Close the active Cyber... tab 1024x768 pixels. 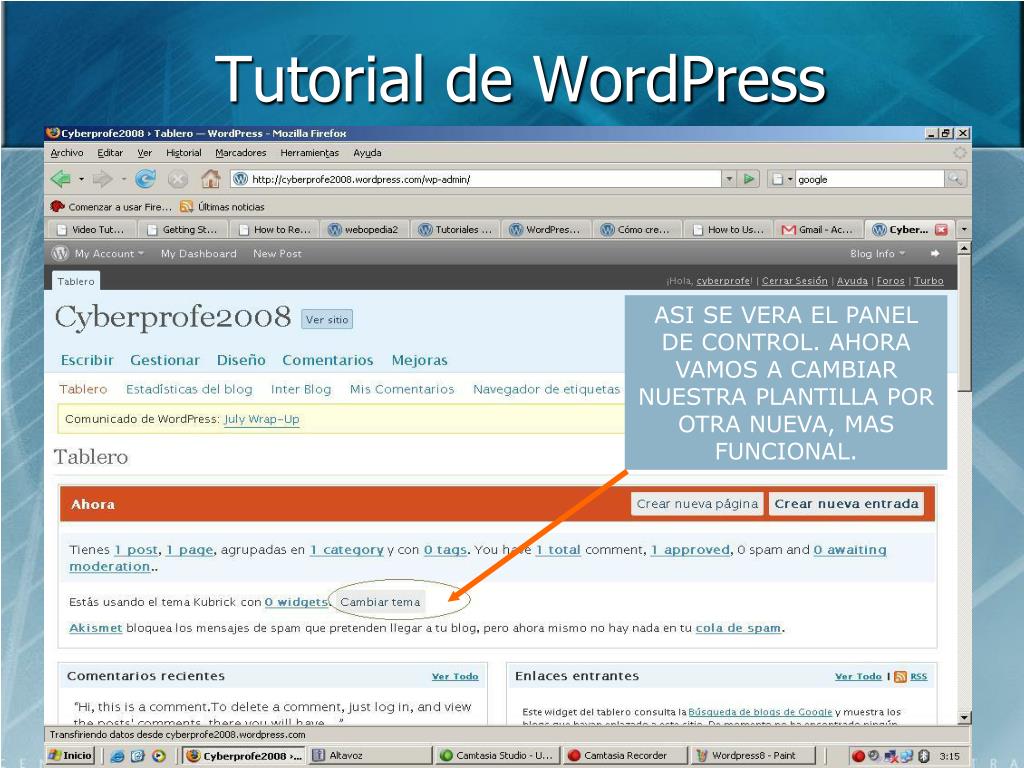pyautogui.click(x=941, y=230)
